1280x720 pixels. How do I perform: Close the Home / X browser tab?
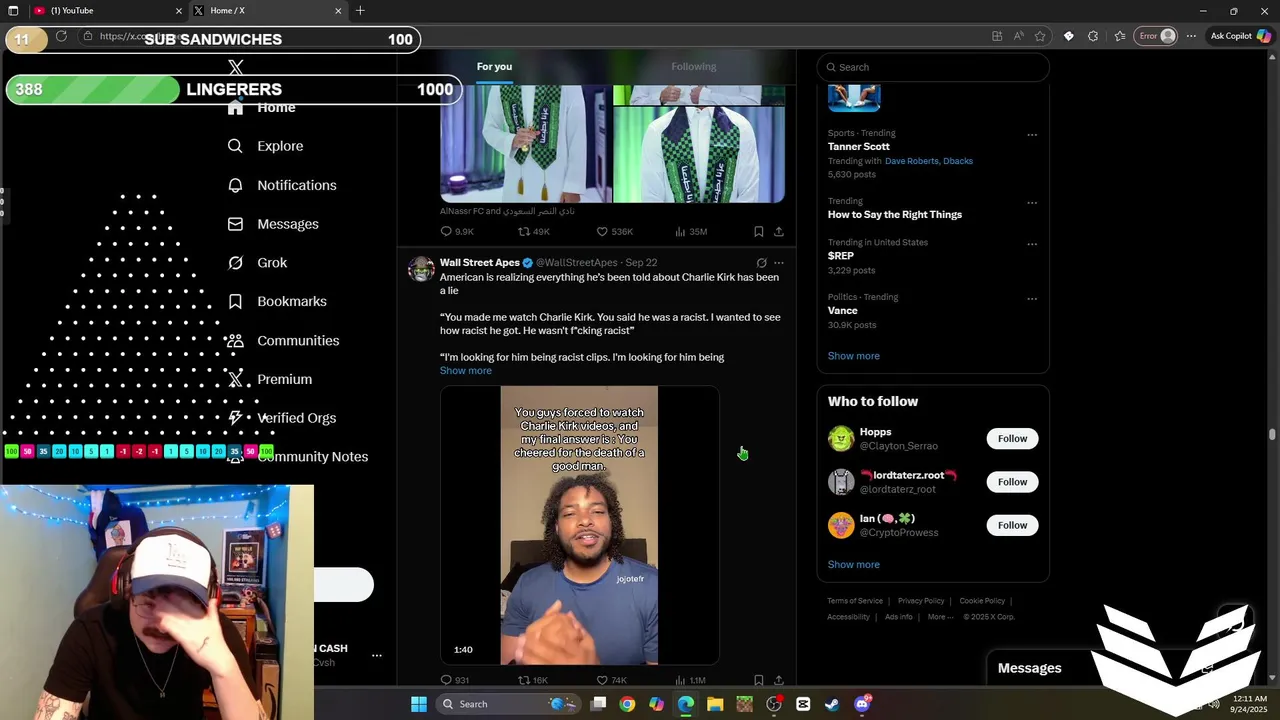click(338, 11)
